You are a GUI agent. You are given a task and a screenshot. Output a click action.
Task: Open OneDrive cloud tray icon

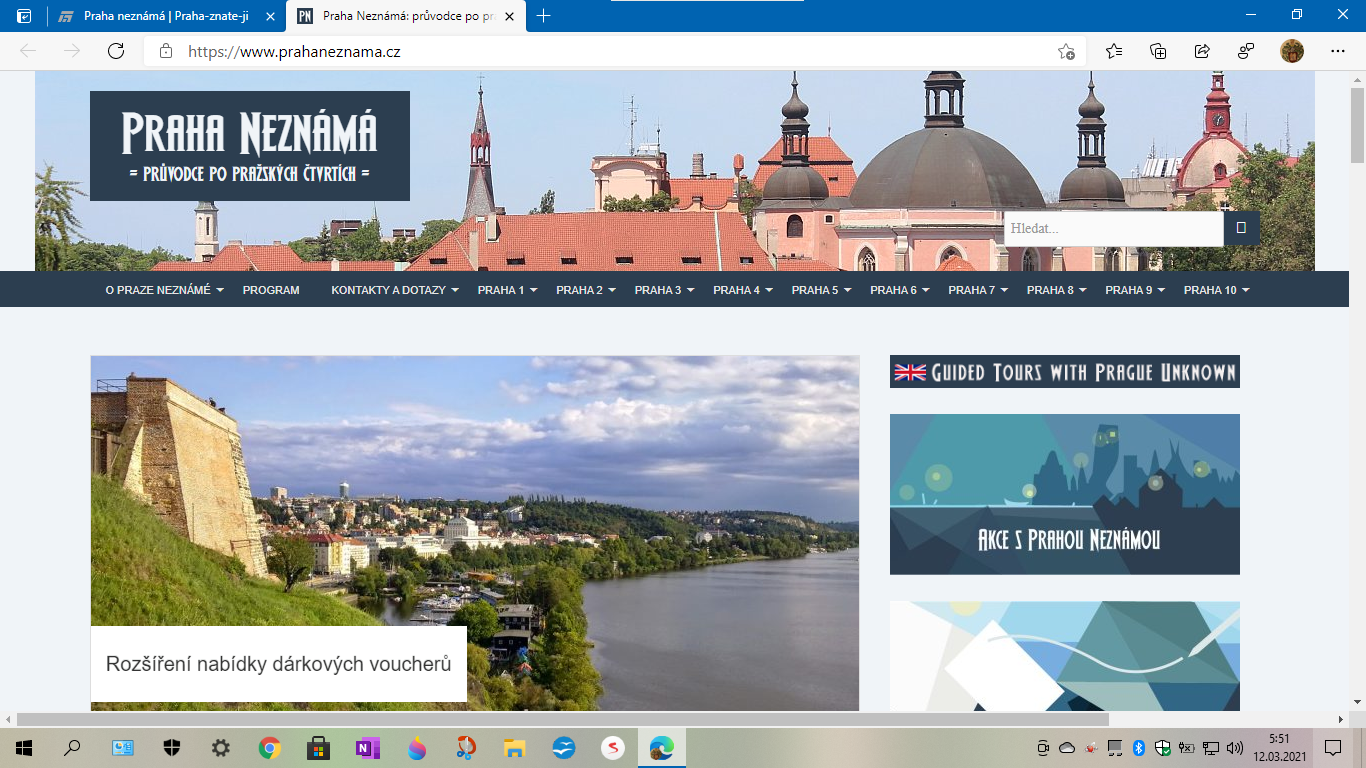[1067, 748]
